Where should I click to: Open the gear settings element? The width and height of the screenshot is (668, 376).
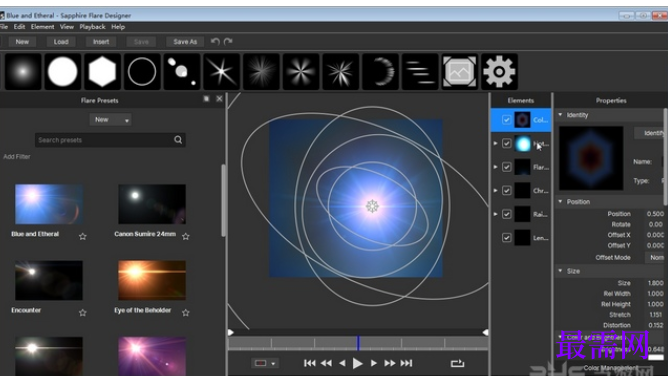tap(499, 72)
